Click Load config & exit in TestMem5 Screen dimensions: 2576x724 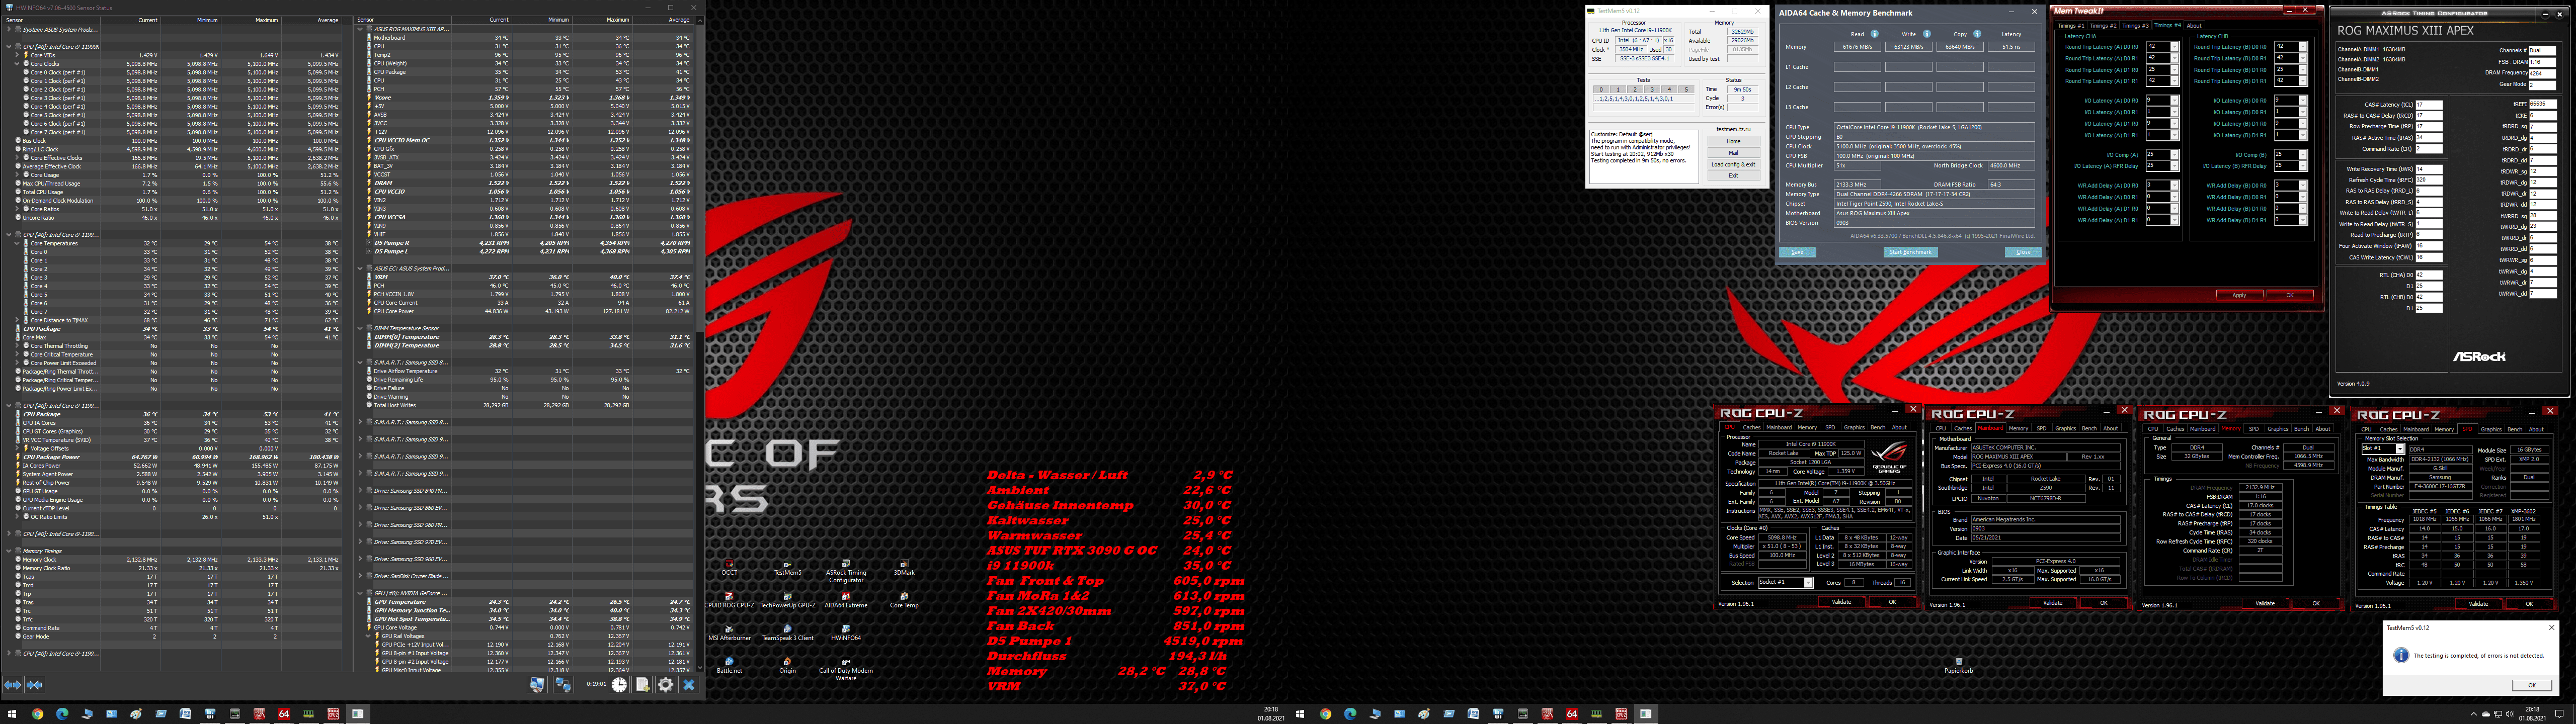click(x=1734, y=164)
